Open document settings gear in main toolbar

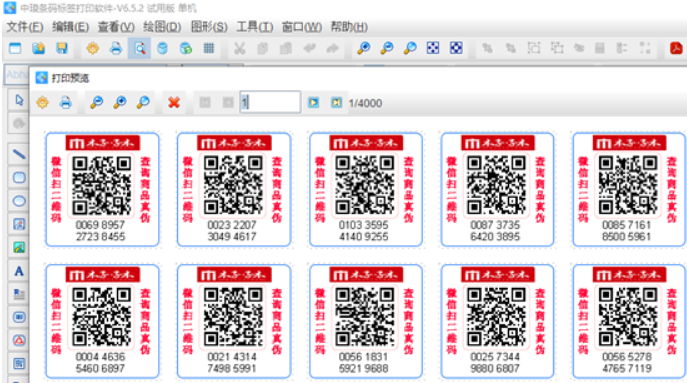pyautogui.click(x=92, y=48)
